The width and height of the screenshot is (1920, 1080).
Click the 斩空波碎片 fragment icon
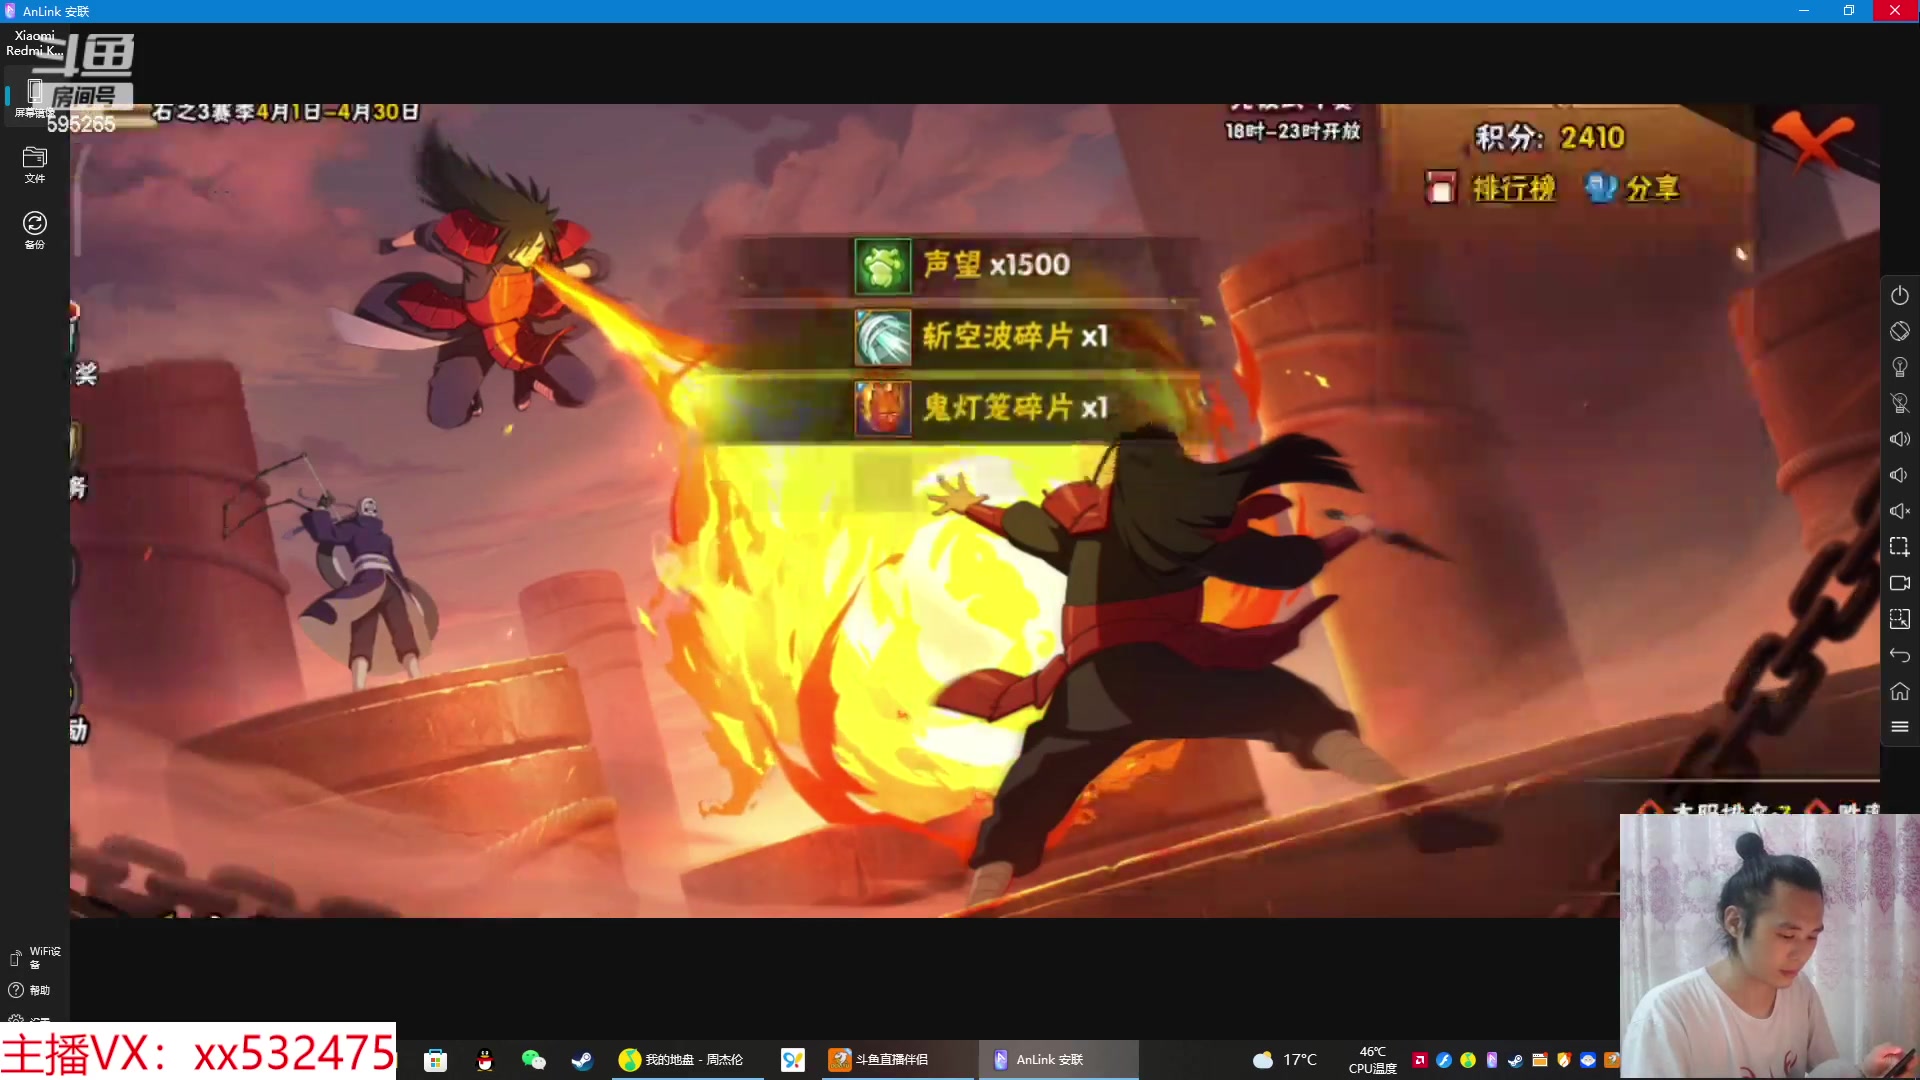point(882,336)
